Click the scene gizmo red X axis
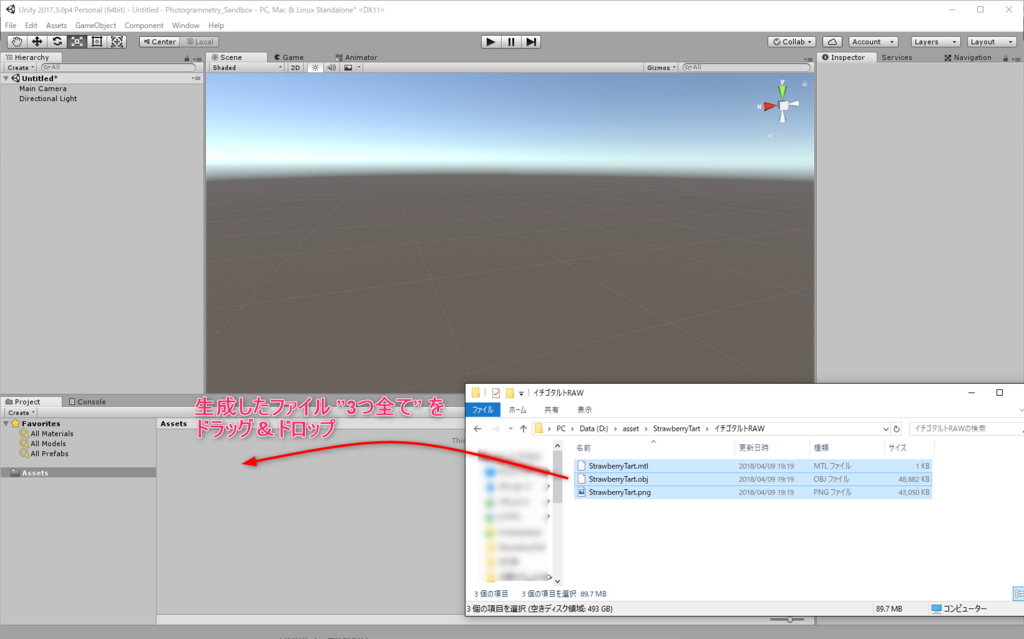Screen dimensions: 1024x639 [x=768, y=106]
